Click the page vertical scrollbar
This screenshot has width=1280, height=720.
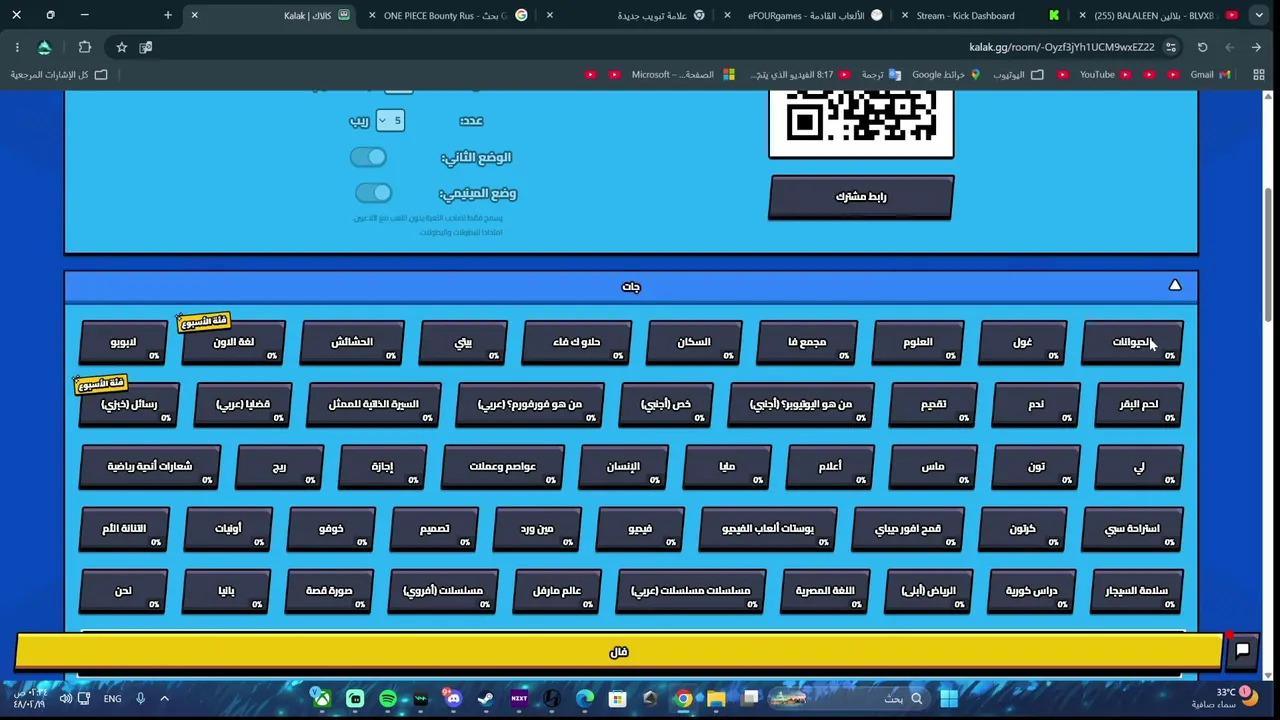(x=1268, y=255)
